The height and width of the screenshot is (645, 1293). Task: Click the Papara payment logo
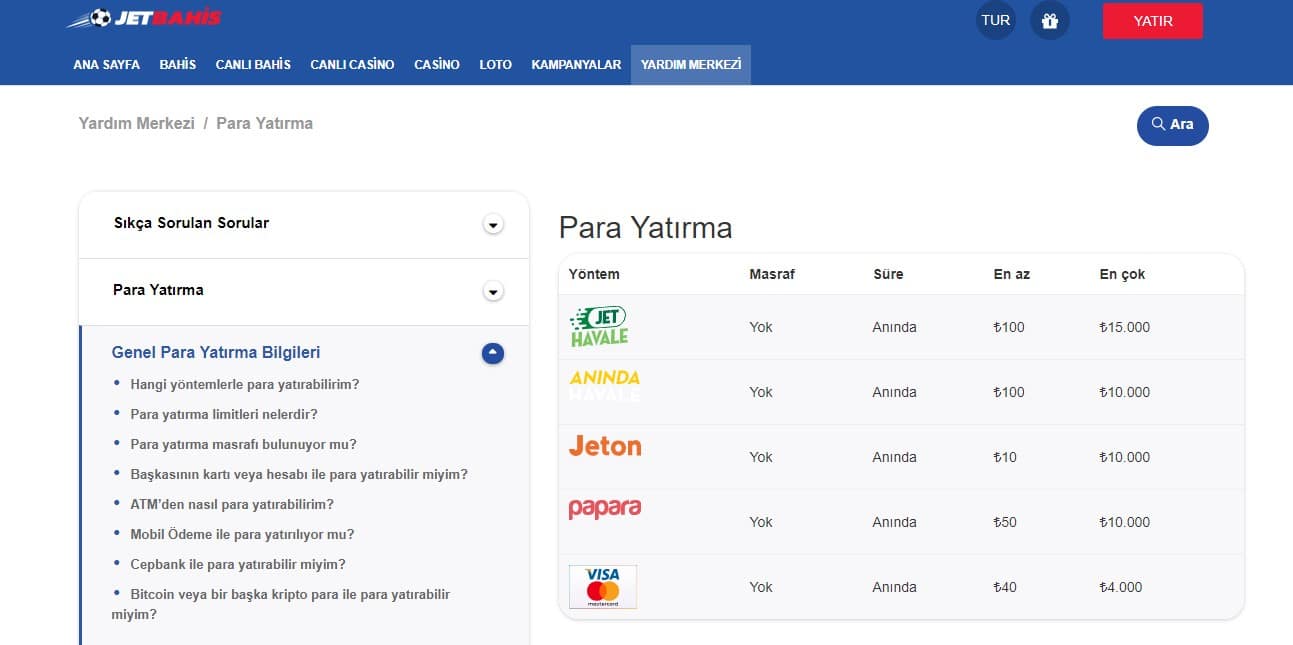[604, 508]
